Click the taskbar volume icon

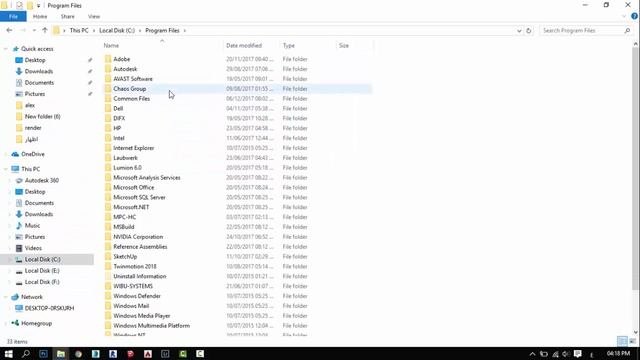coord(566,354)
